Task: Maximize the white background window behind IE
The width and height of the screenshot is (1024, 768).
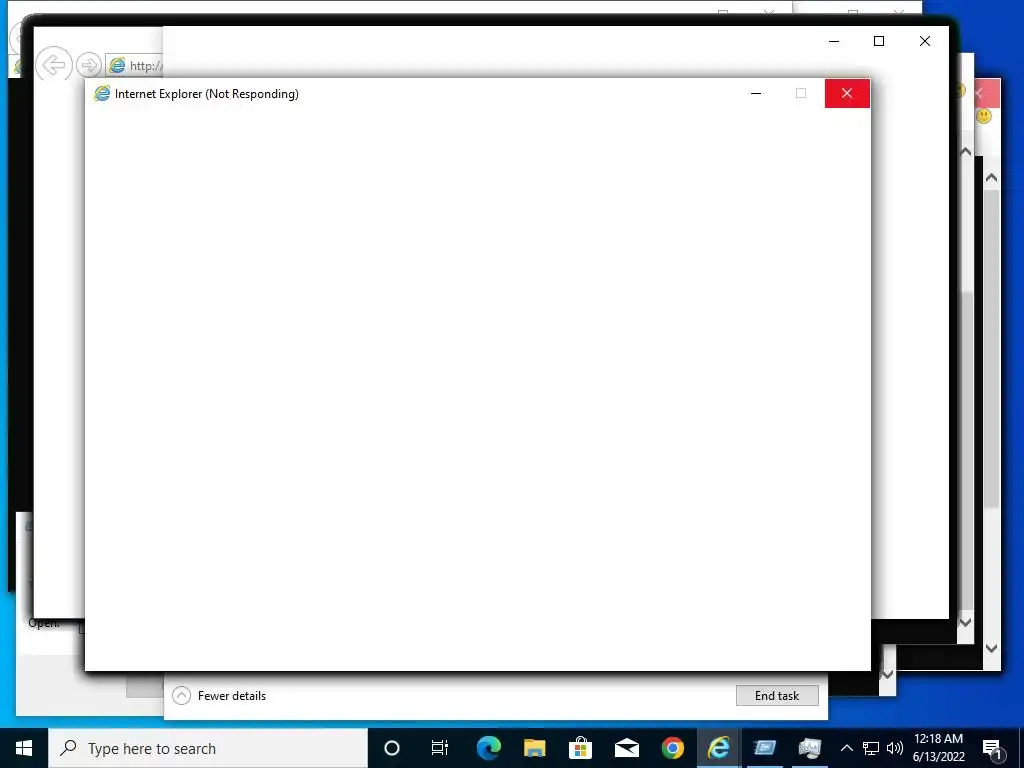Action: tap(879, 41)
